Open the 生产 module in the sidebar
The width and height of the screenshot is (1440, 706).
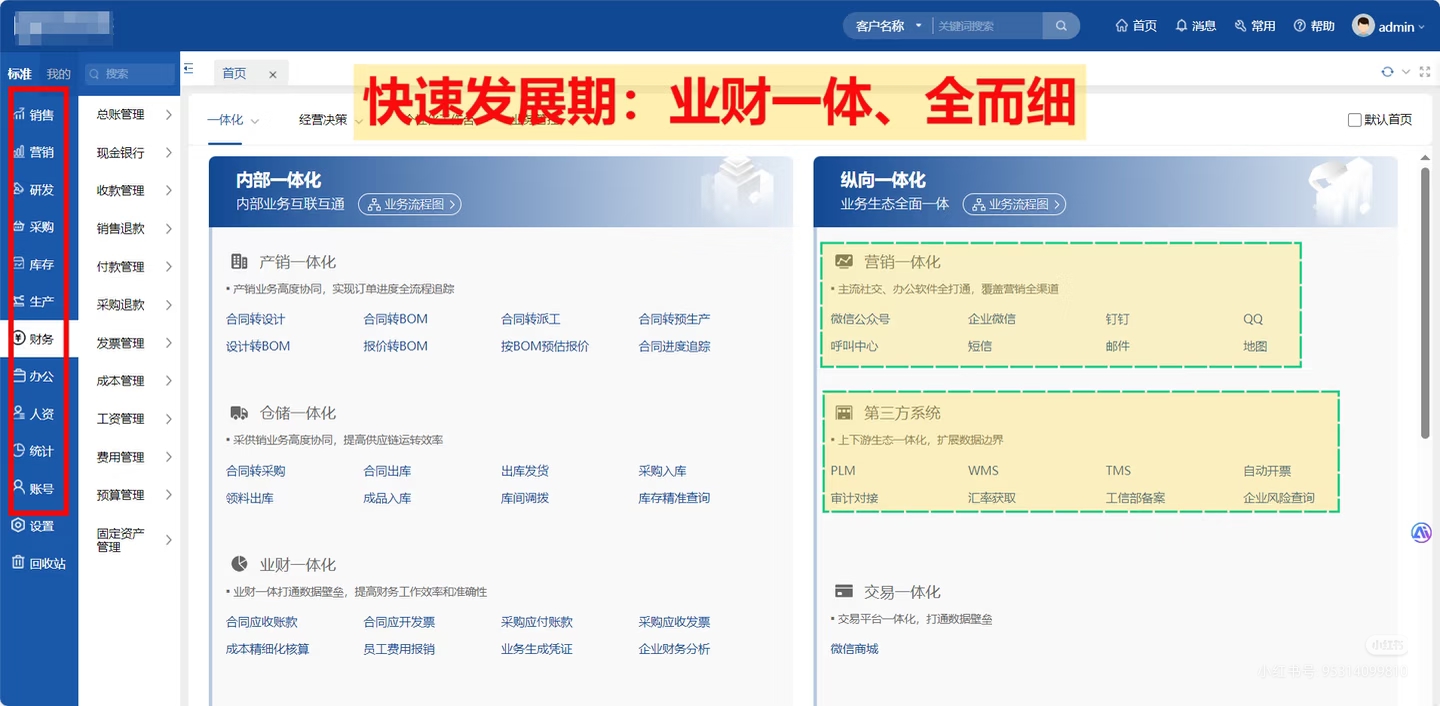pos(33,302)
